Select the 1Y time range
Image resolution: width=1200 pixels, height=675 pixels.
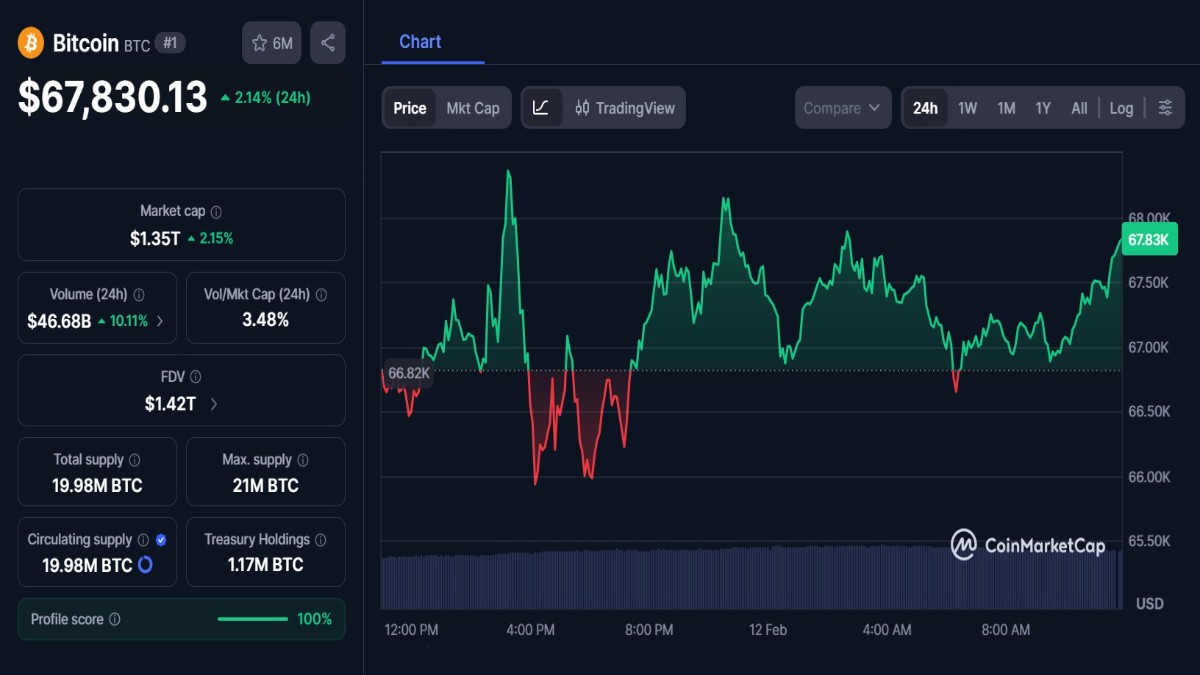point(1043,107)
